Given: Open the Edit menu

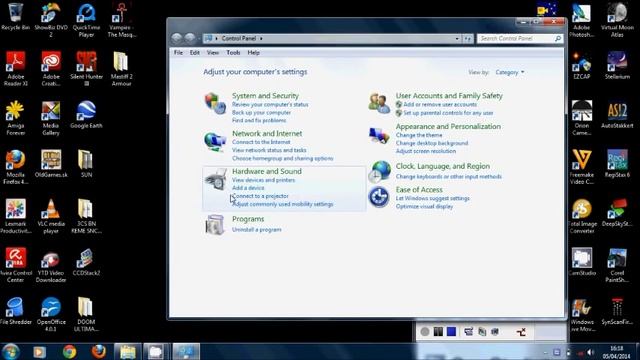Looking at the screenshot, I should [x=195, y=53].
